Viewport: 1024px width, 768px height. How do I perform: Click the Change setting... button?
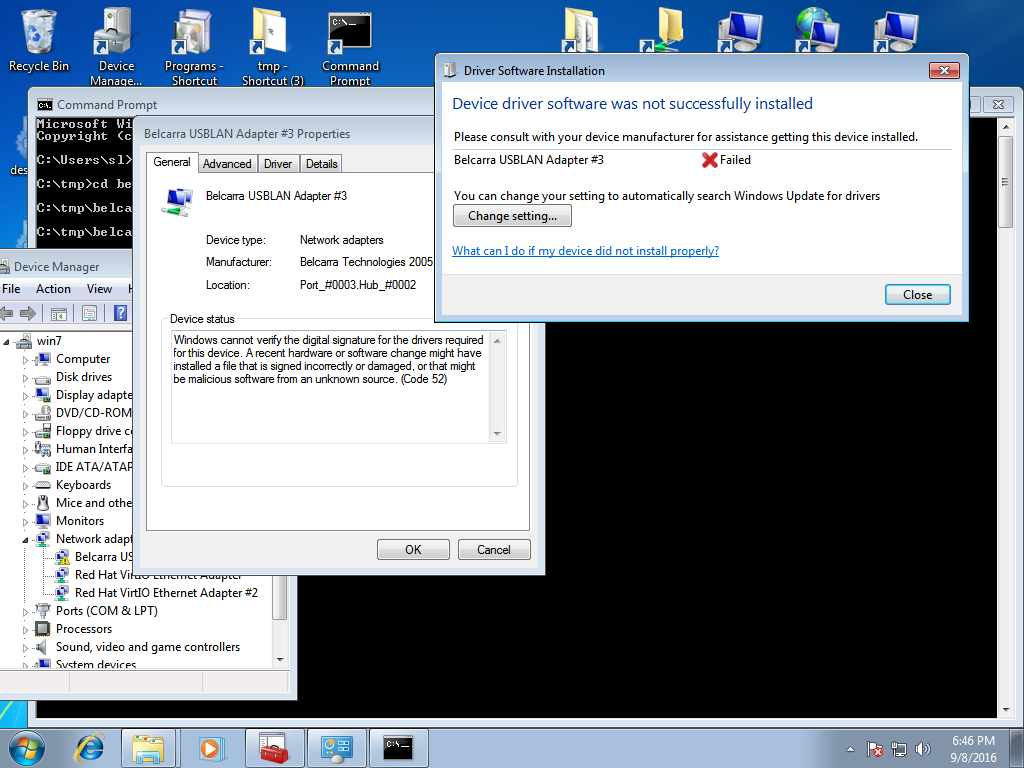[x=512, y=216]
